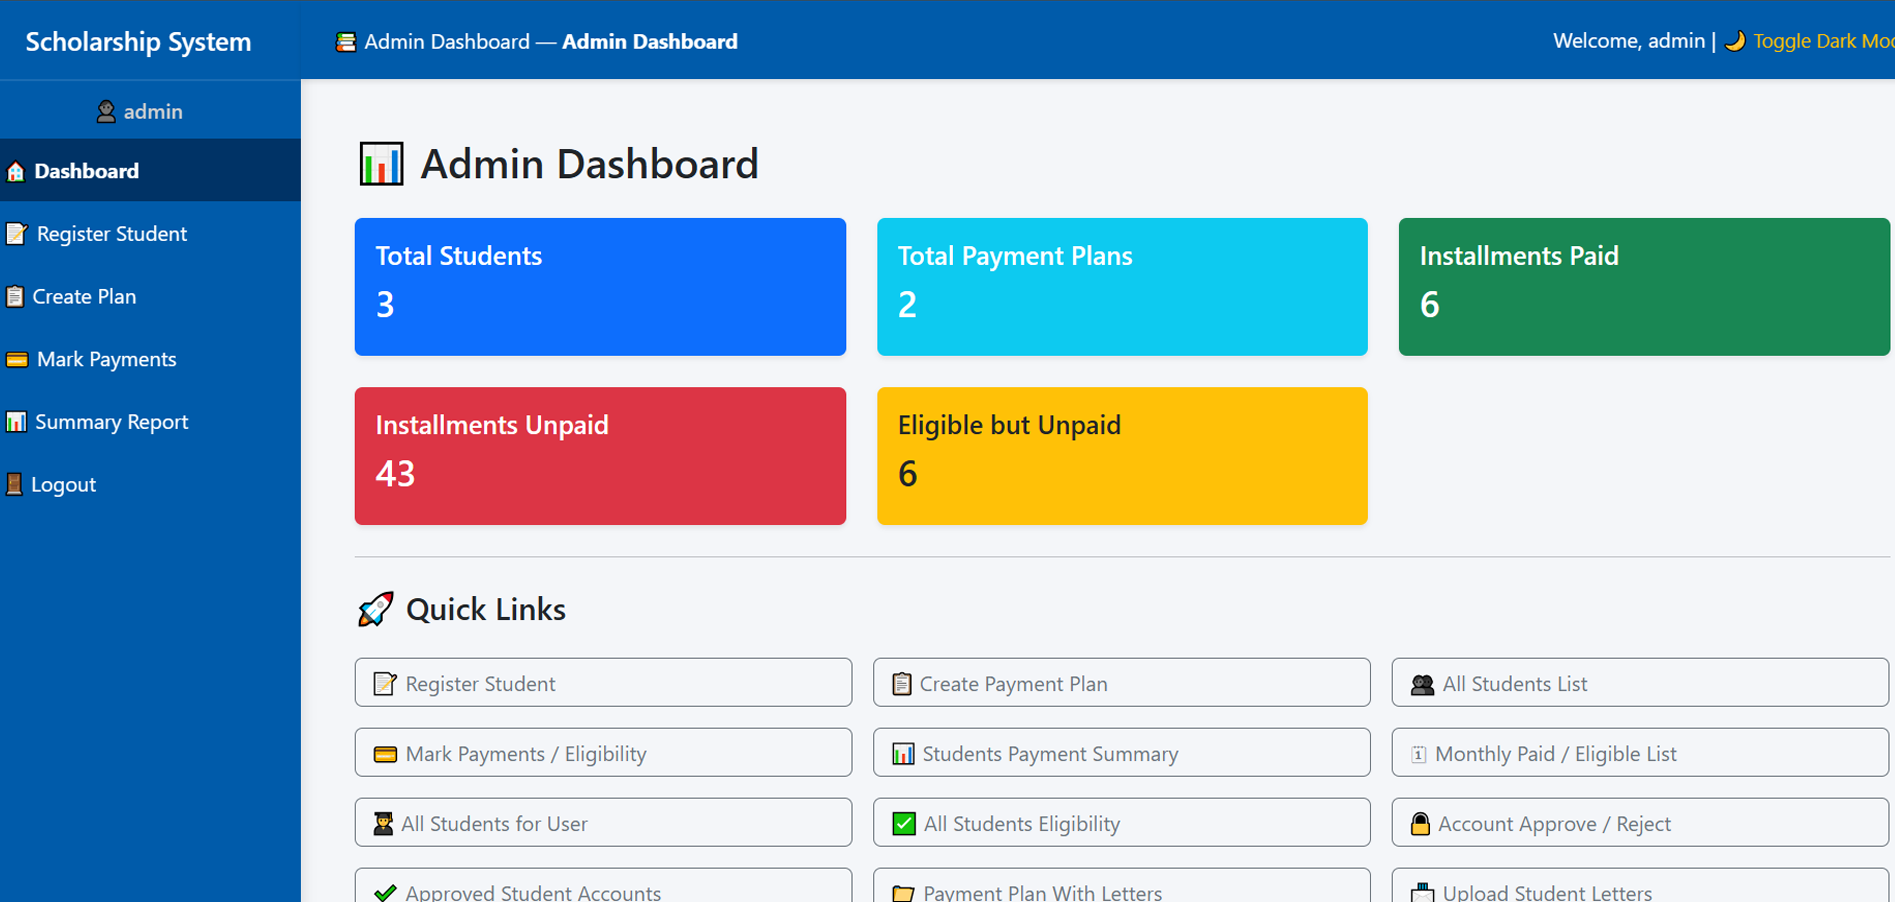This screenshot has height=902, width=1895.
Task: Open Summary Report from the sidebar menu
Action: click(x=111, y=422)
